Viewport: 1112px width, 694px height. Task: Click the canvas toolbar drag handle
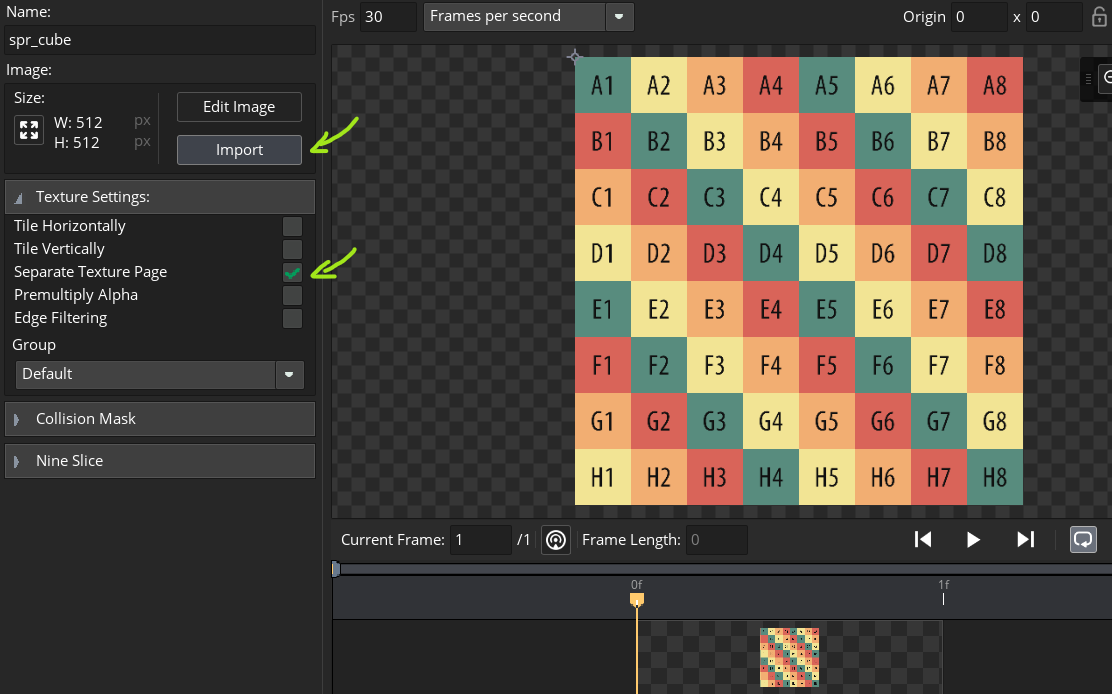[x=1088, y=79]
